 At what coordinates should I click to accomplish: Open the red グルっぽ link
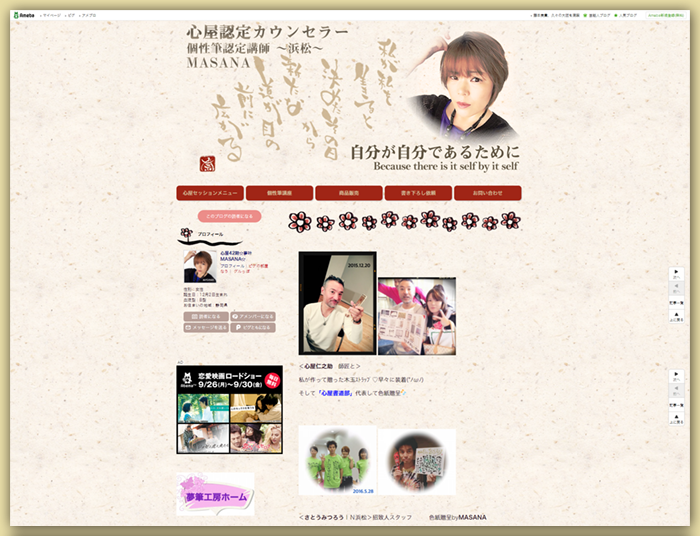[242, 271]
